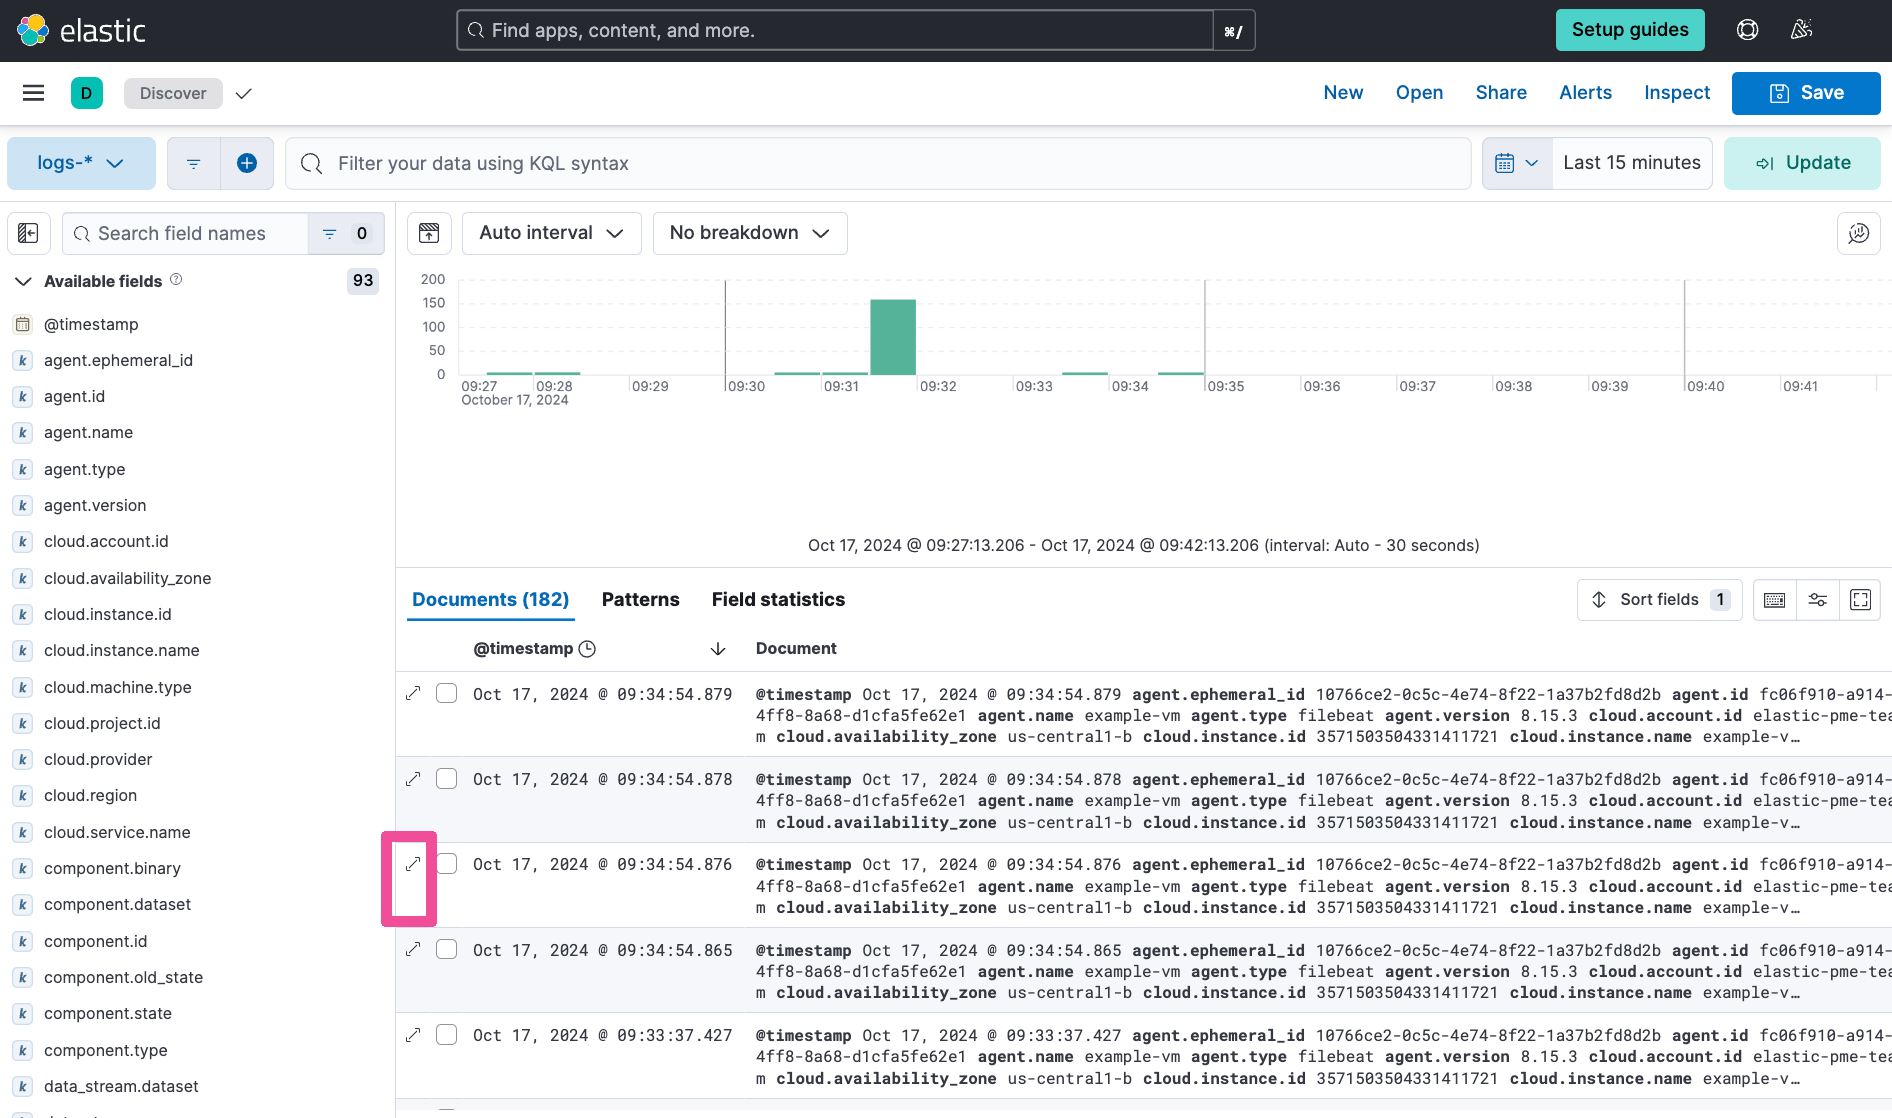The height and width of the screenshot is (1118, 1892).
Task: Open chart edit visualization icon
Action: 1859,233
